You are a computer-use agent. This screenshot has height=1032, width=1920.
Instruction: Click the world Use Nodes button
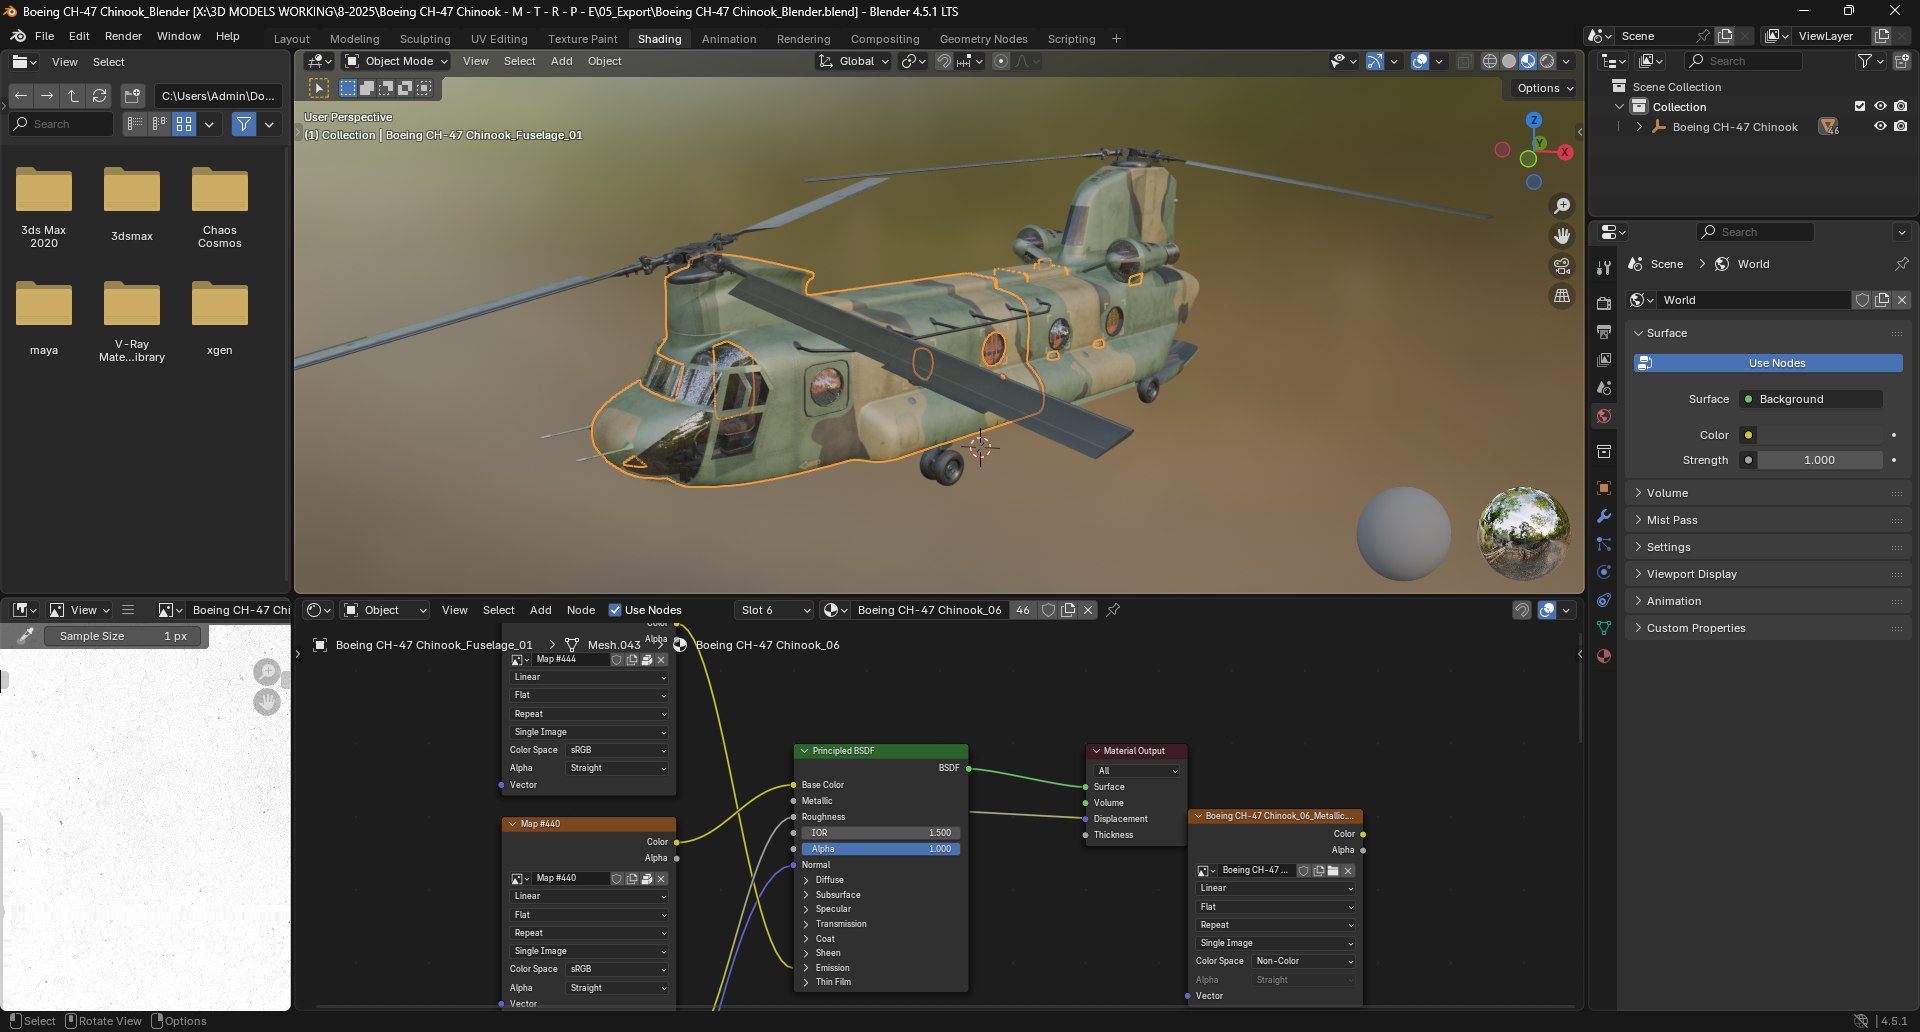click(1768, 363)
